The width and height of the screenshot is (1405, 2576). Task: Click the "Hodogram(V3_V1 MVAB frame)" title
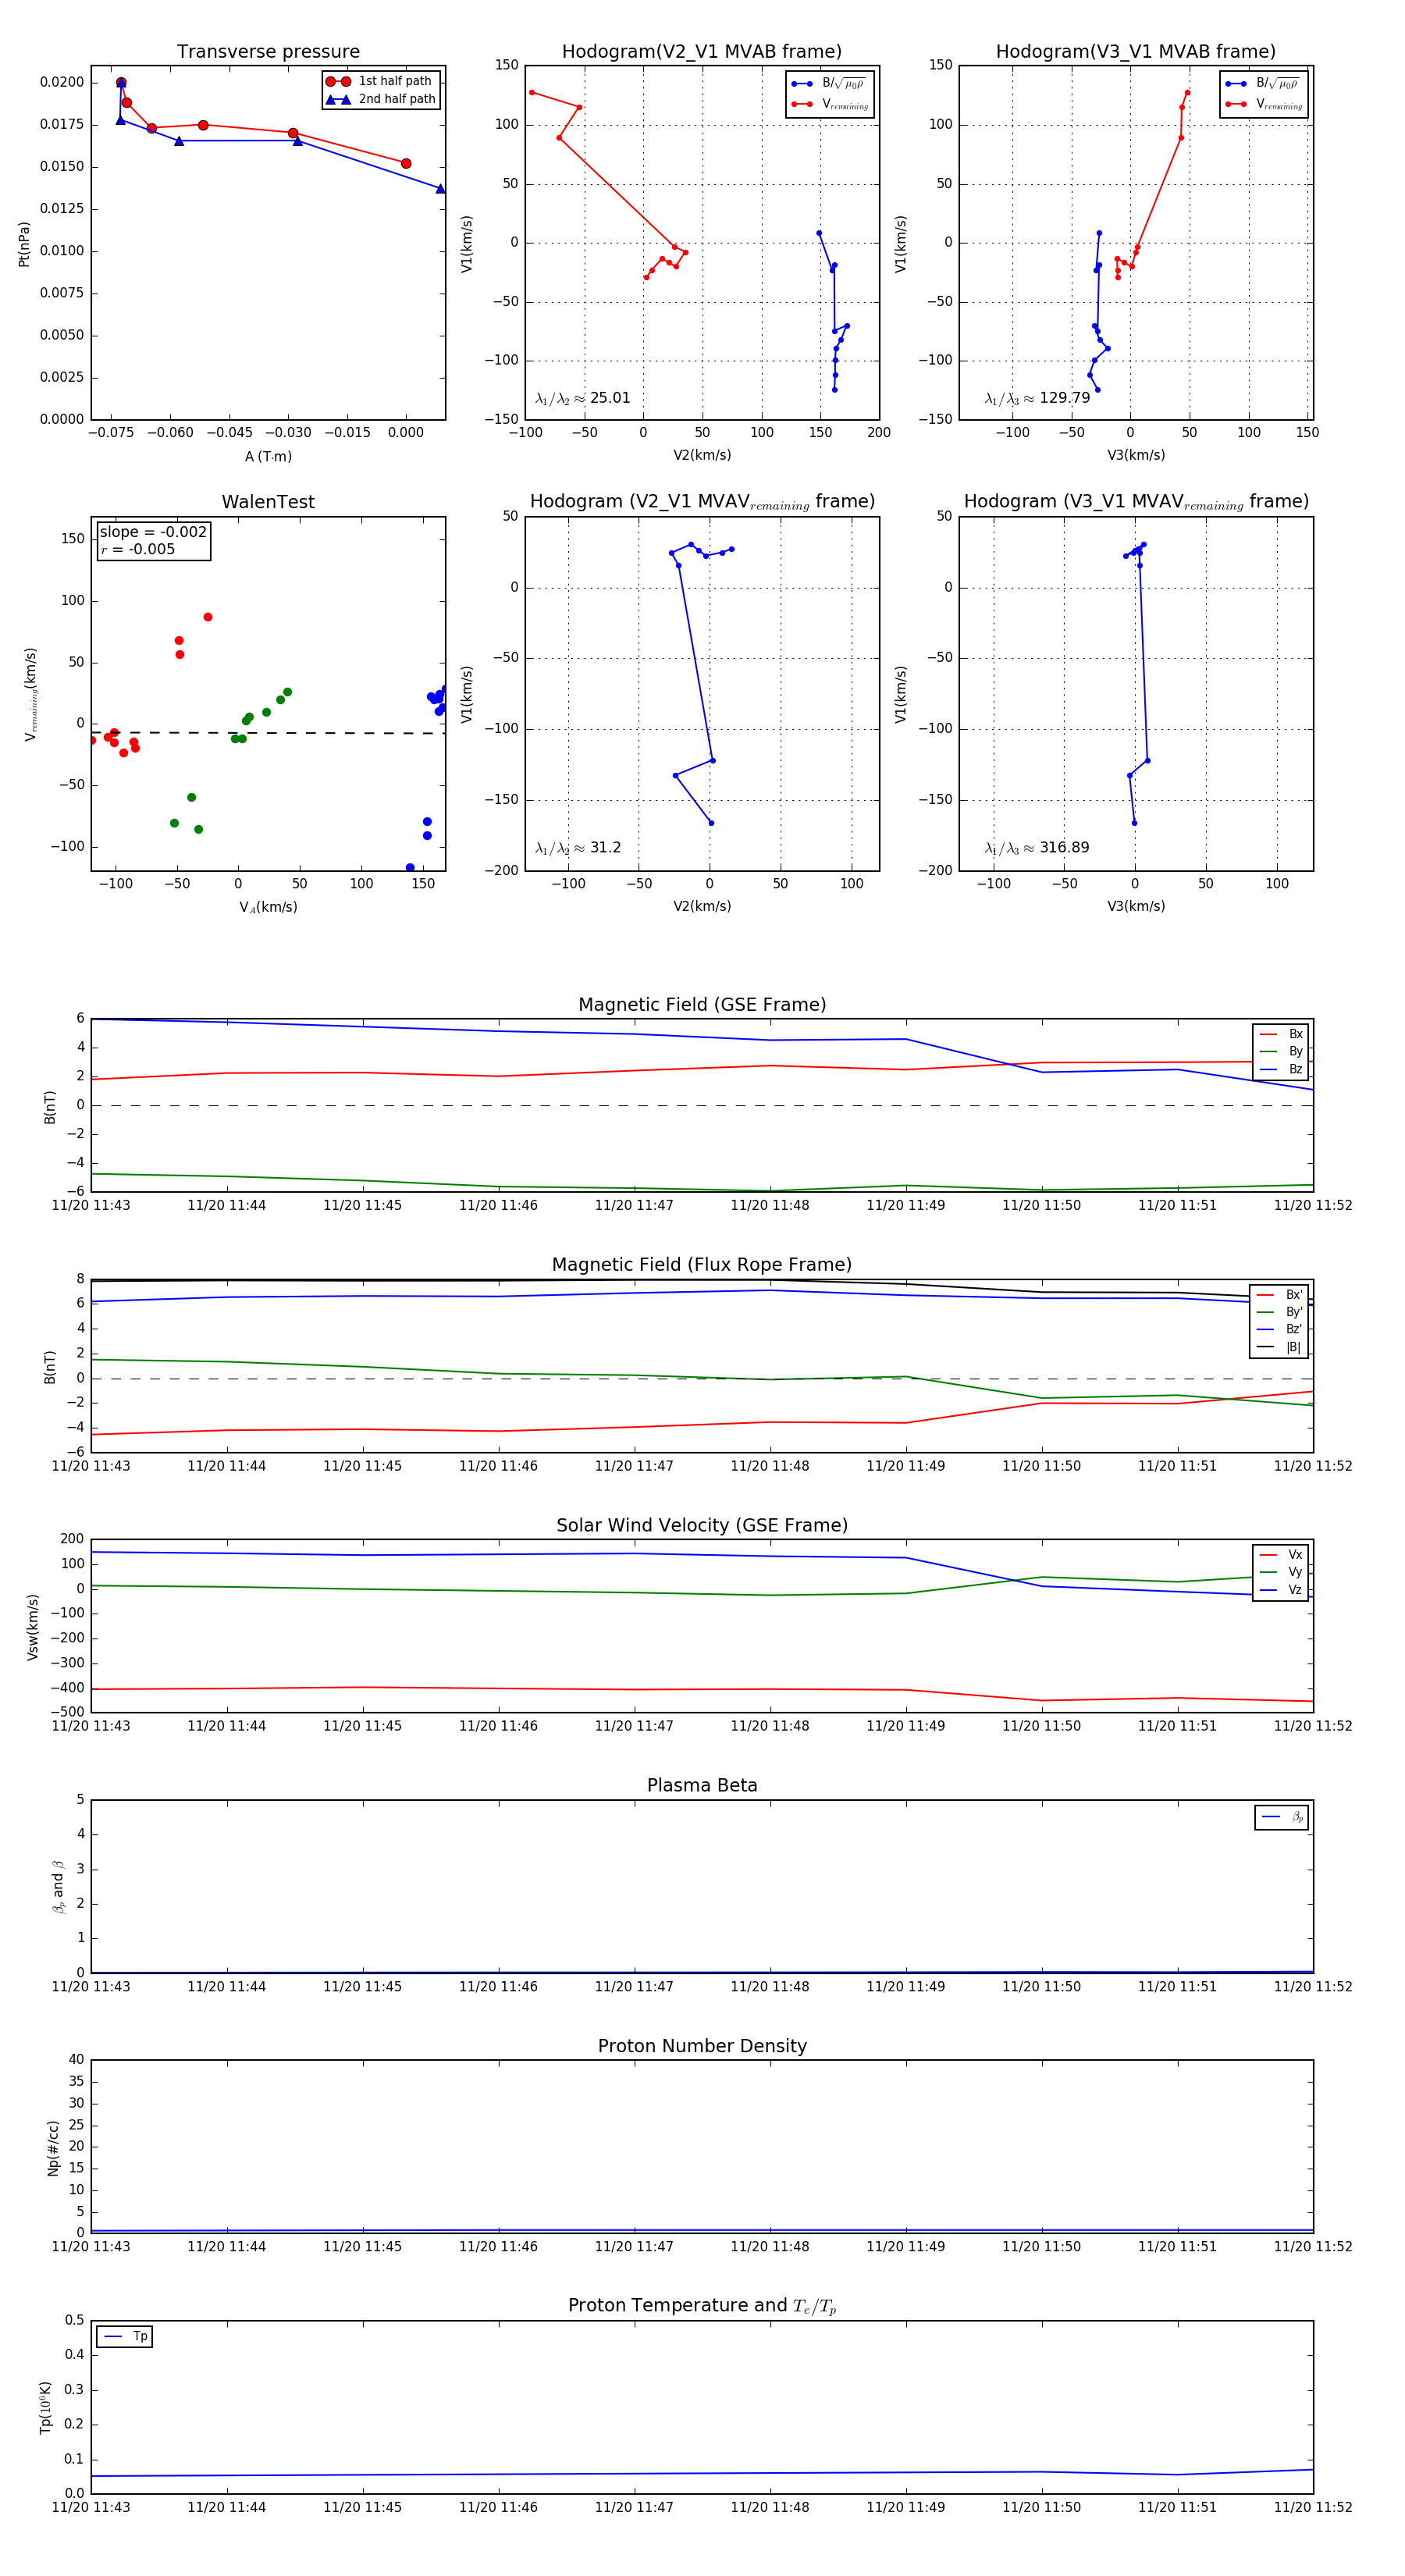[x=1136, y=52]
